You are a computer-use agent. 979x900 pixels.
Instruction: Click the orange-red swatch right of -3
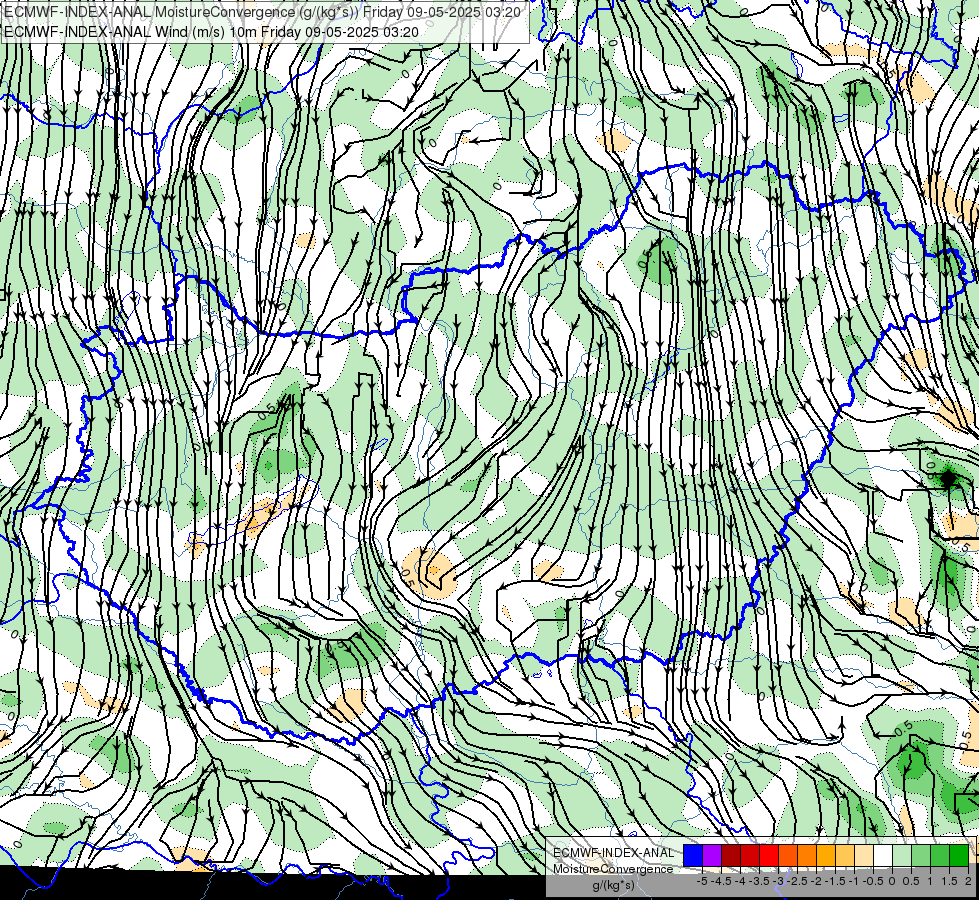(788, 855)
